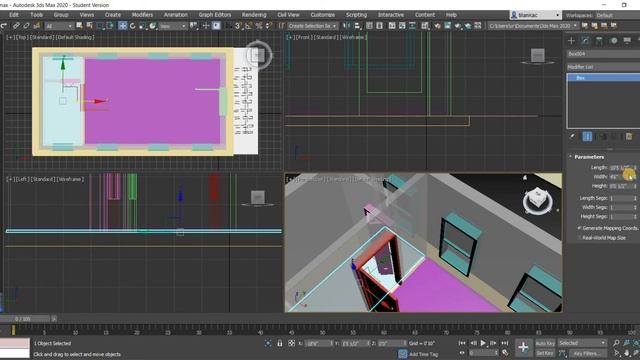Click the time slider 0 / 100 handle

click(25, 319)
